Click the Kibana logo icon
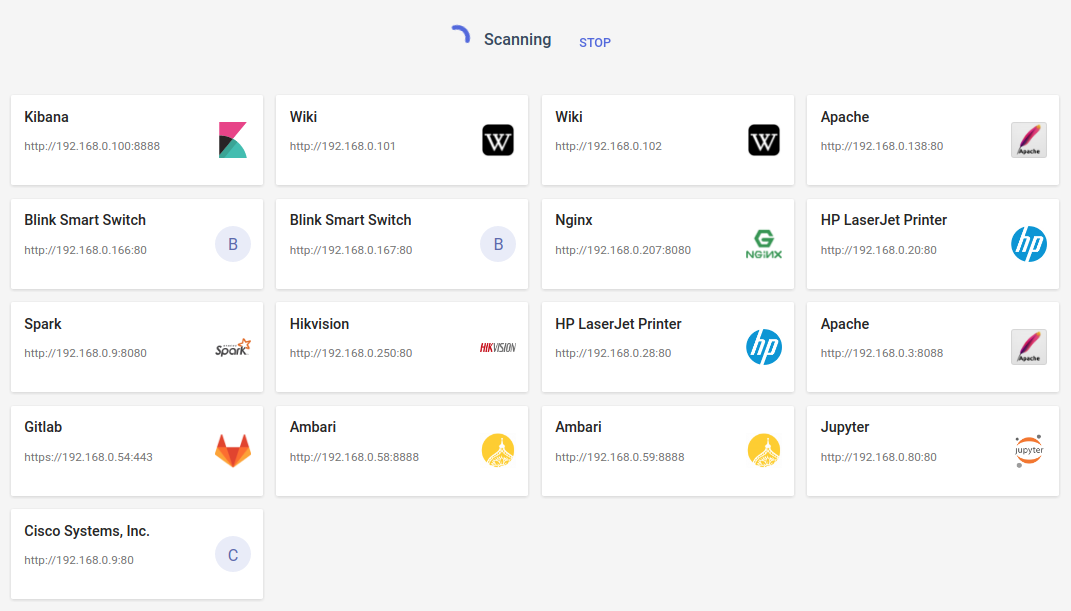1071x611 pixels. [x=233, y=140]
